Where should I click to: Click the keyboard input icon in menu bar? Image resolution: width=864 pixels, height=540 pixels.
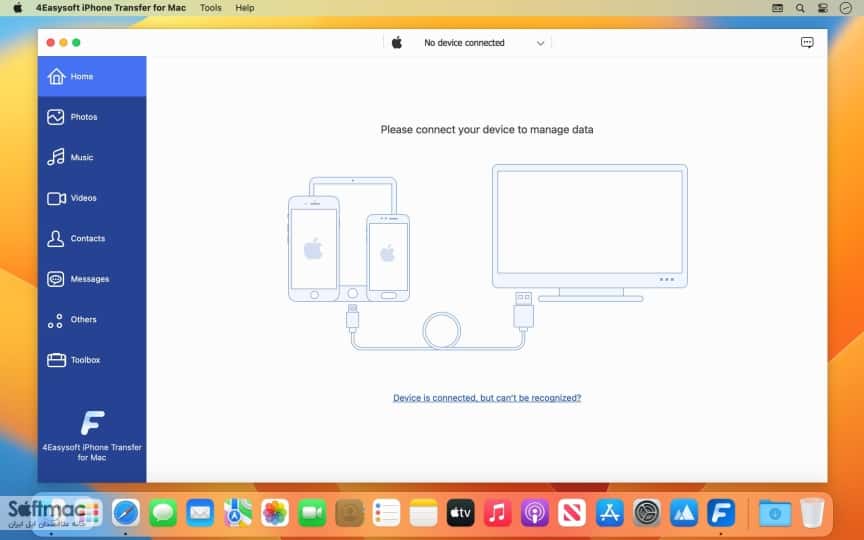coord(777,8)
